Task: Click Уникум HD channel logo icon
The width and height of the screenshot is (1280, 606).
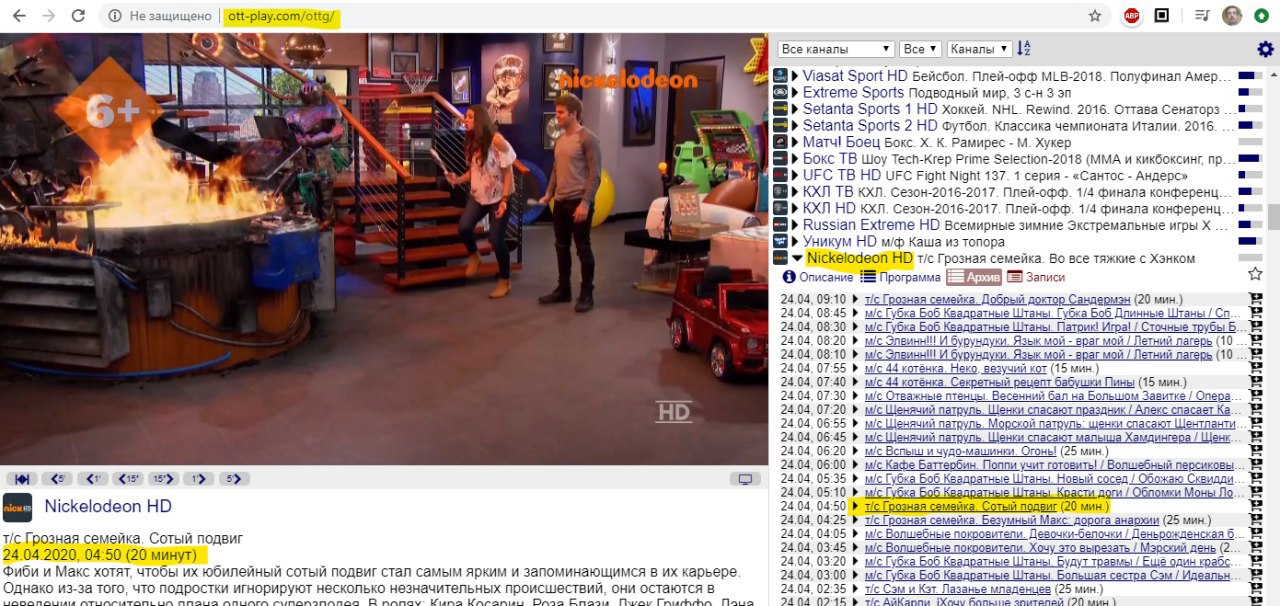Action: (x=781, y=241)
